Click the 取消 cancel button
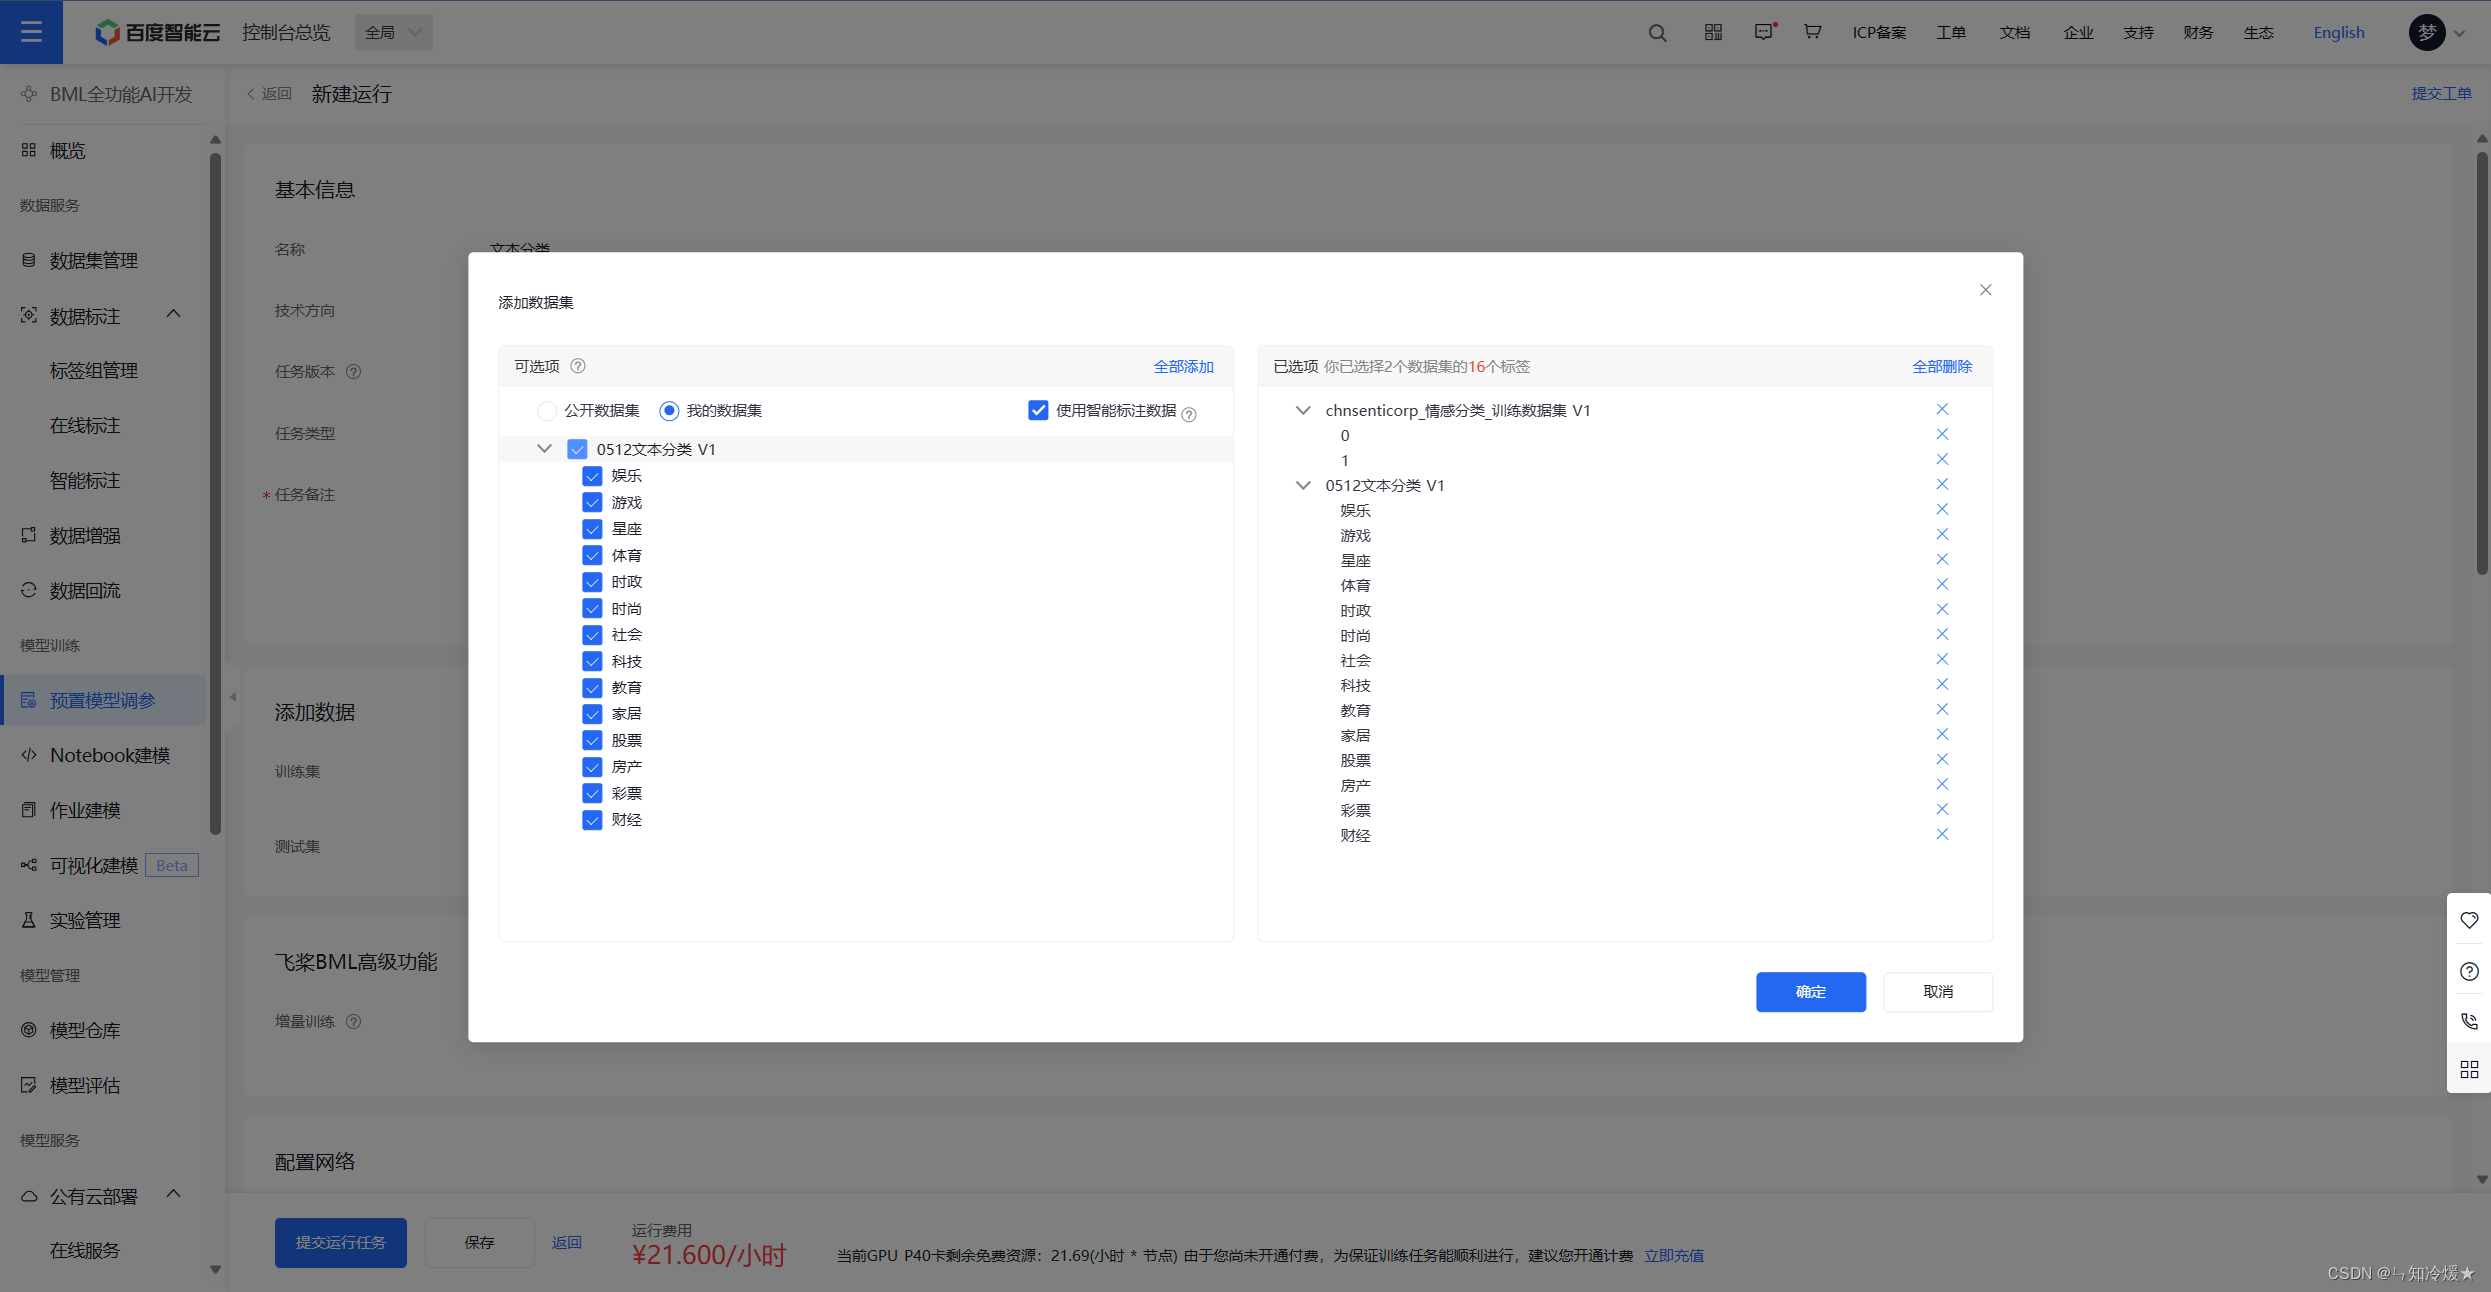 click(1938, 992)
